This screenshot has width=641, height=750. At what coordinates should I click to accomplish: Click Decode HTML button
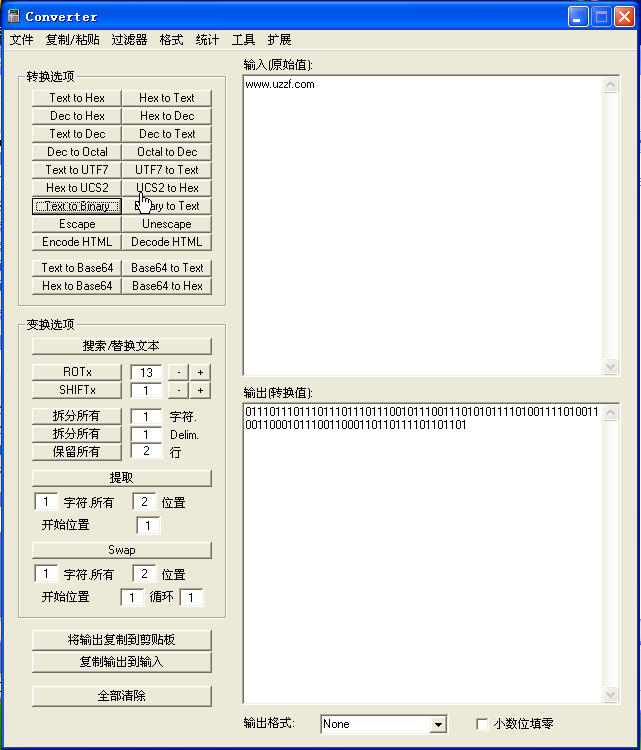coord(167,242)
